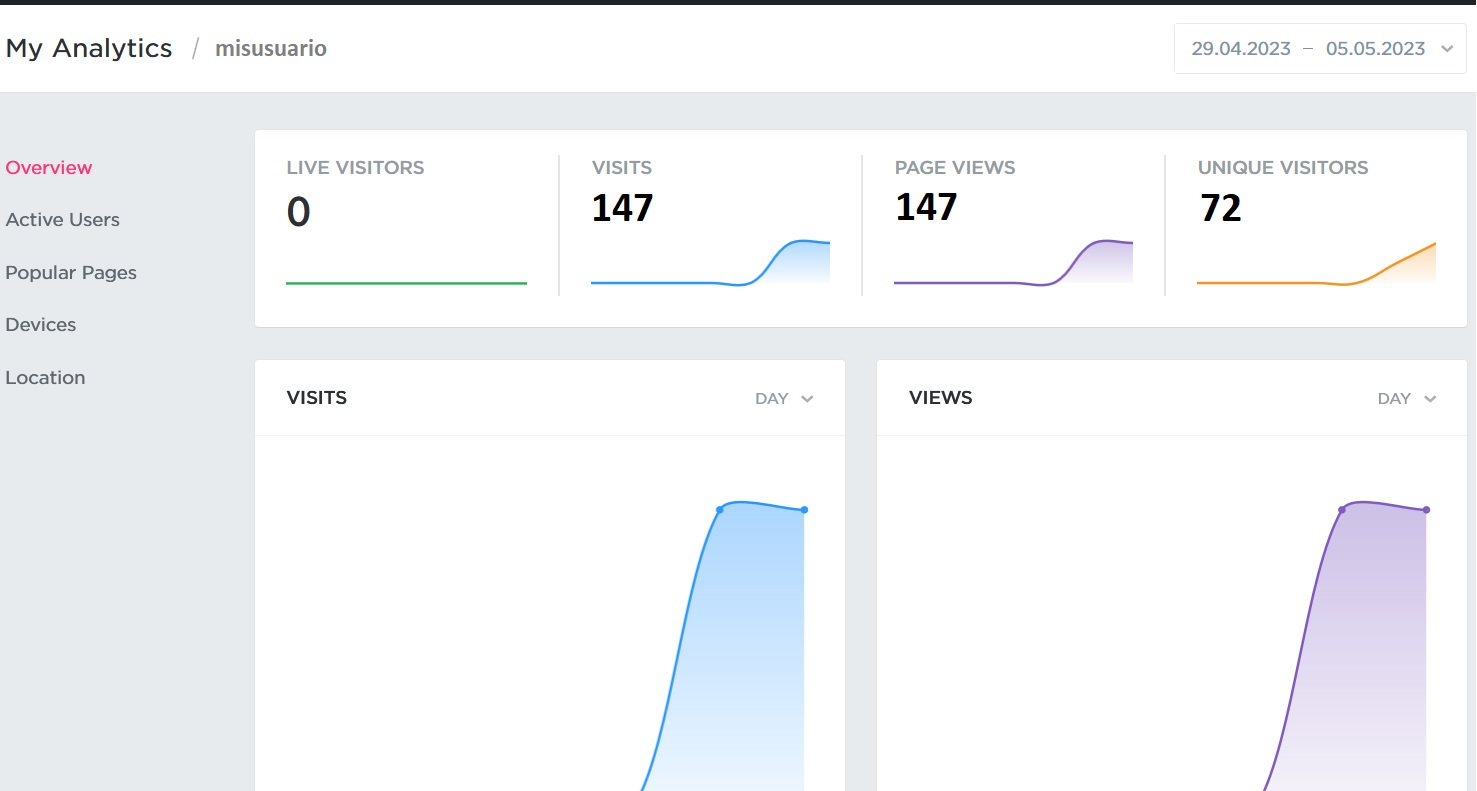Select Devices in the sidebar
This screenshot has width=1477, height=791.
[x=41, y=325]
